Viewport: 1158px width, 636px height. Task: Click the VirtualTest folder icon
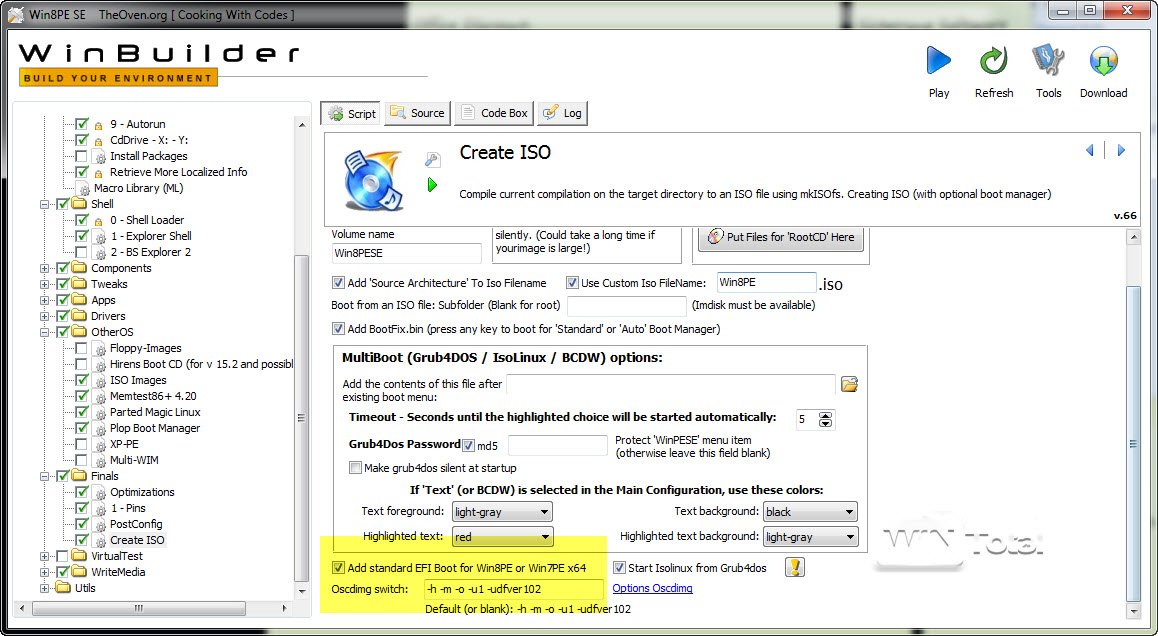pyautogui.click(x=80, y=556)
